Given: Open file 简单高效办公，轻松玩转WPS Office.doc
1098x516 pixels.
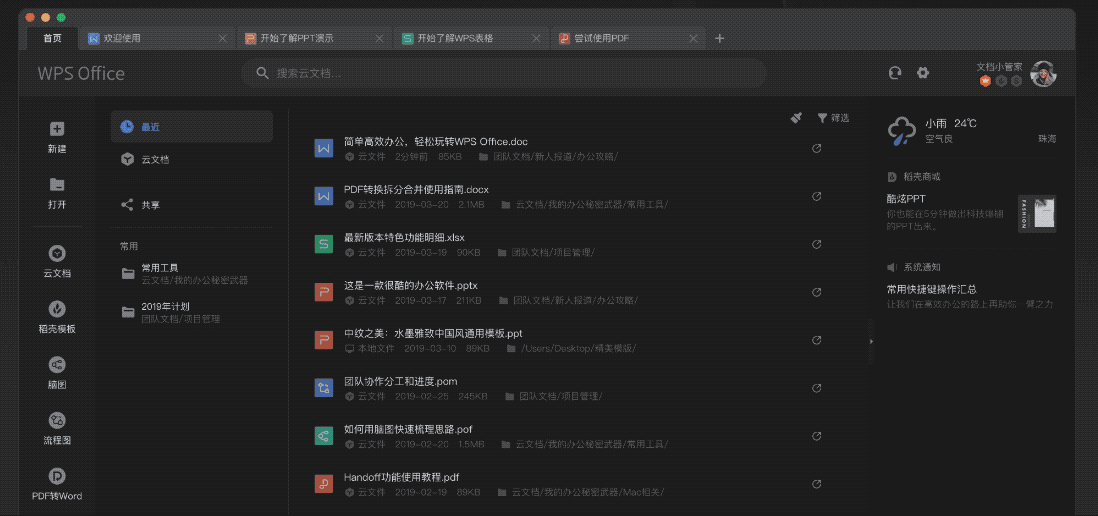Looking at the screenshot, I should [x=435, y=141].
